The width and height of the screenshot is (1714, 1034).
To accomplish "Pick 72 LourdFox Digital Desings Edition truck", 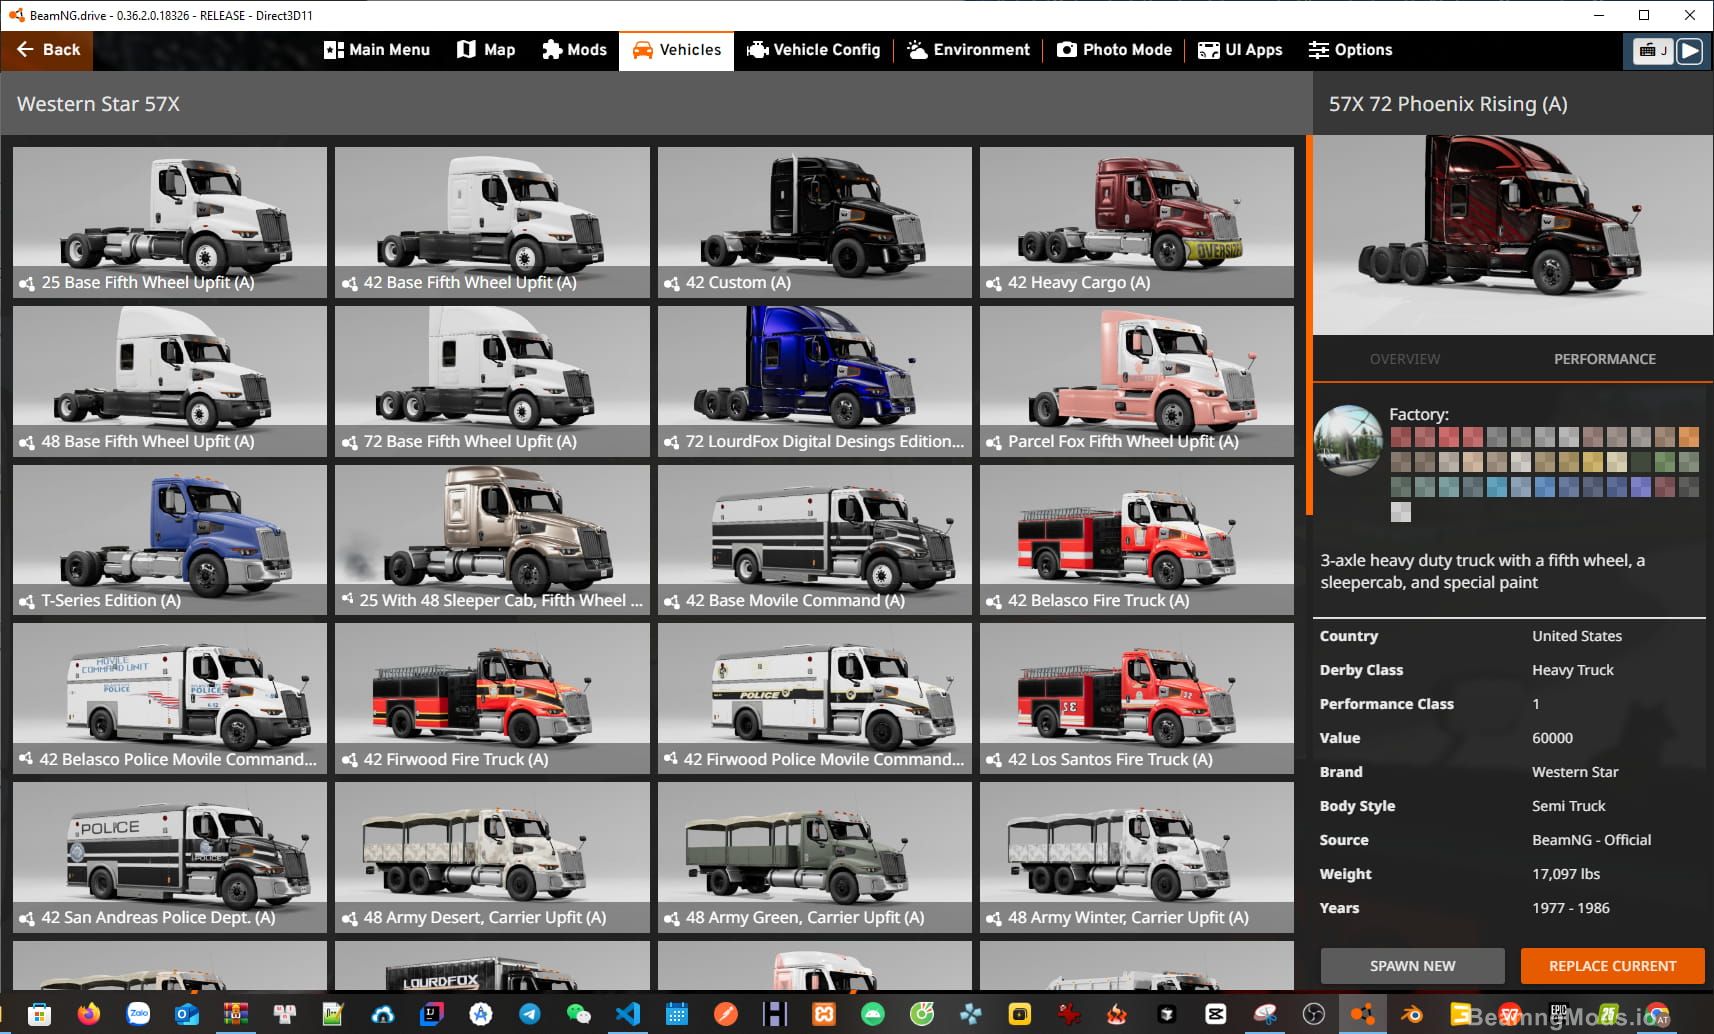I will [x=814, y=381].
